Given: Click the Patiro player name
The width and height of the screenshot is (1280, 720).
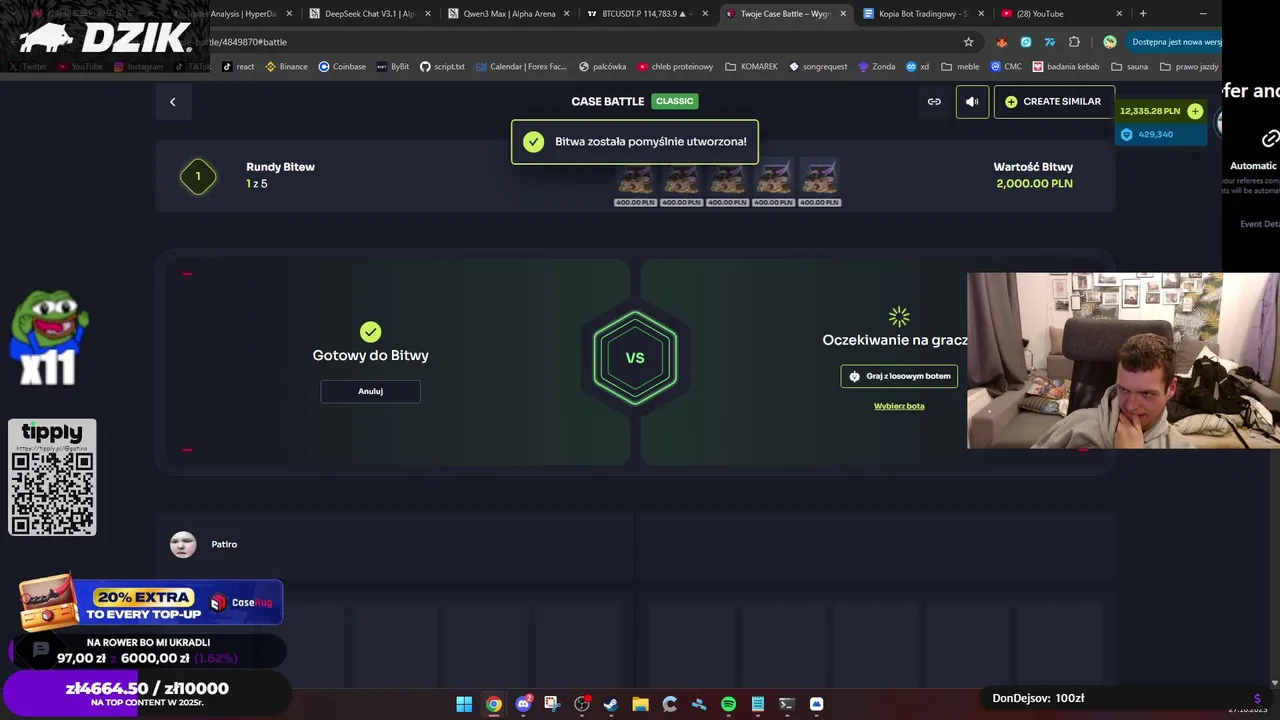Looking at the screenshot, I should pyautogui.click(x=224, y=544).
